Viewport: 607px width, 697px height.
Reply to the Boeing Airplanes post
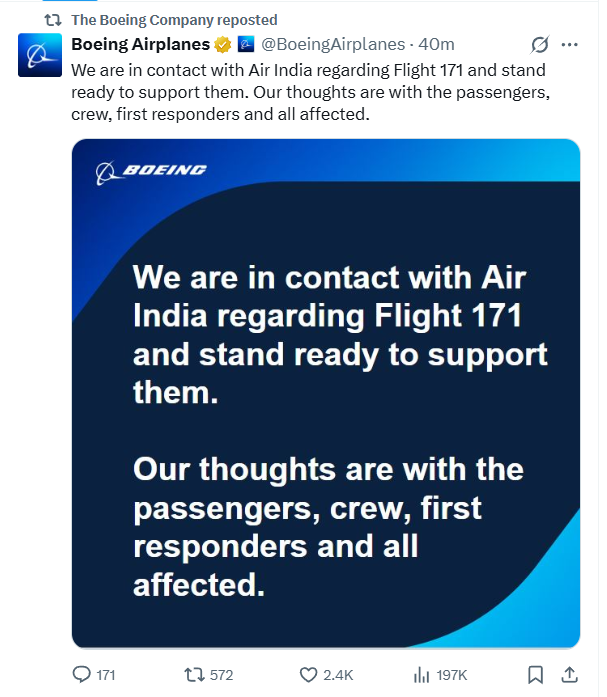pyautogui.click(x=83, y=674)
